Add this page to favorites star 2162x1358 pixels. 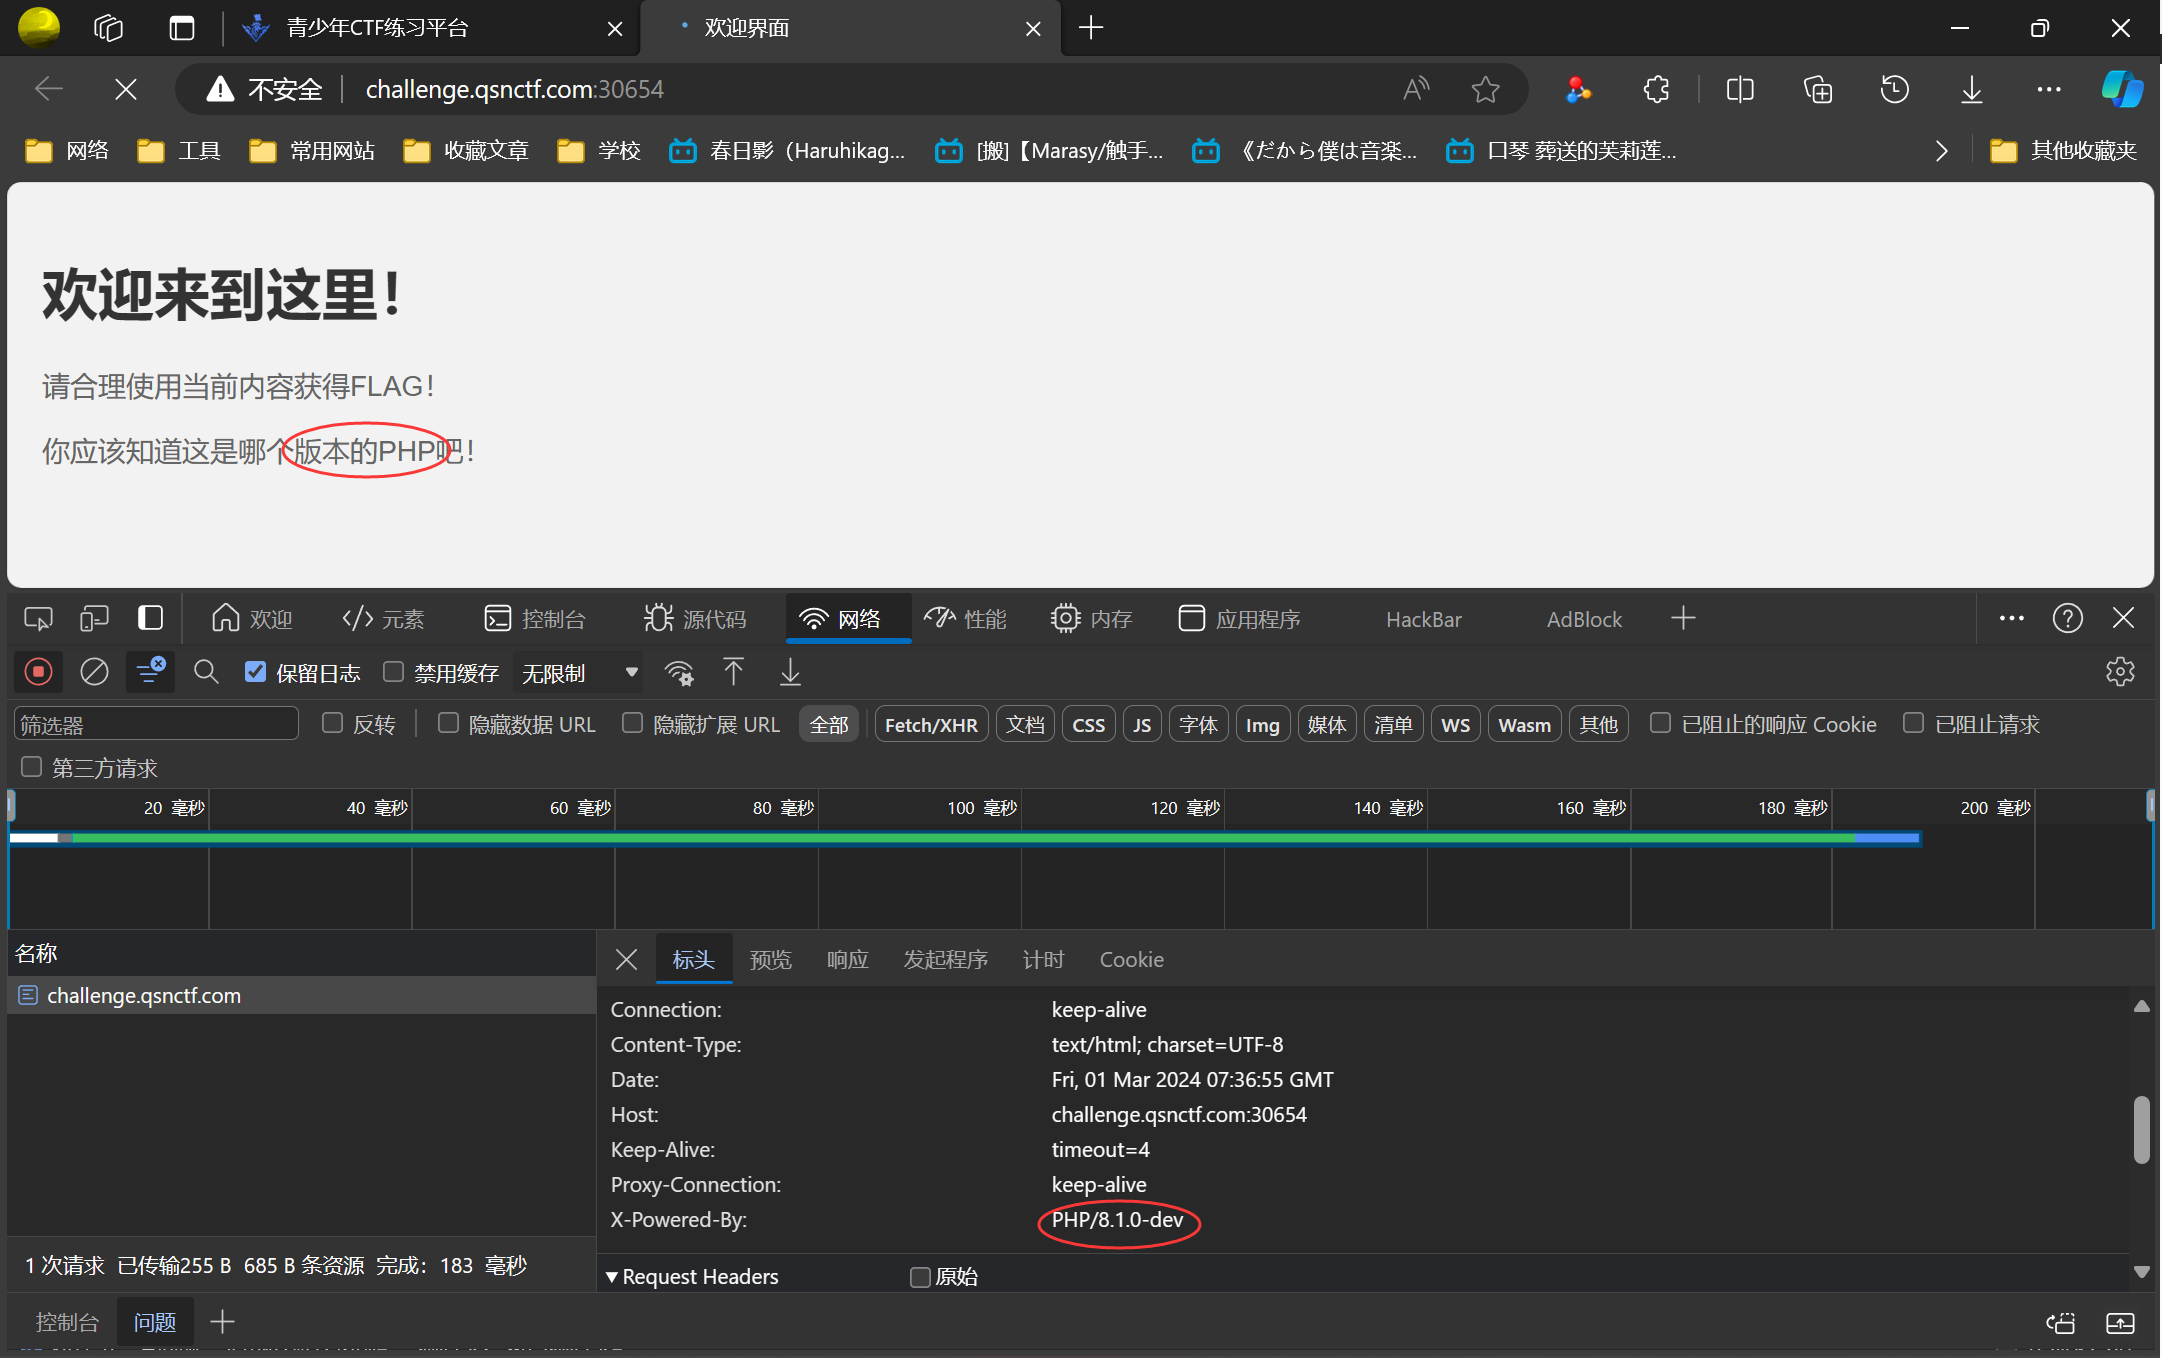(1486, 90)
